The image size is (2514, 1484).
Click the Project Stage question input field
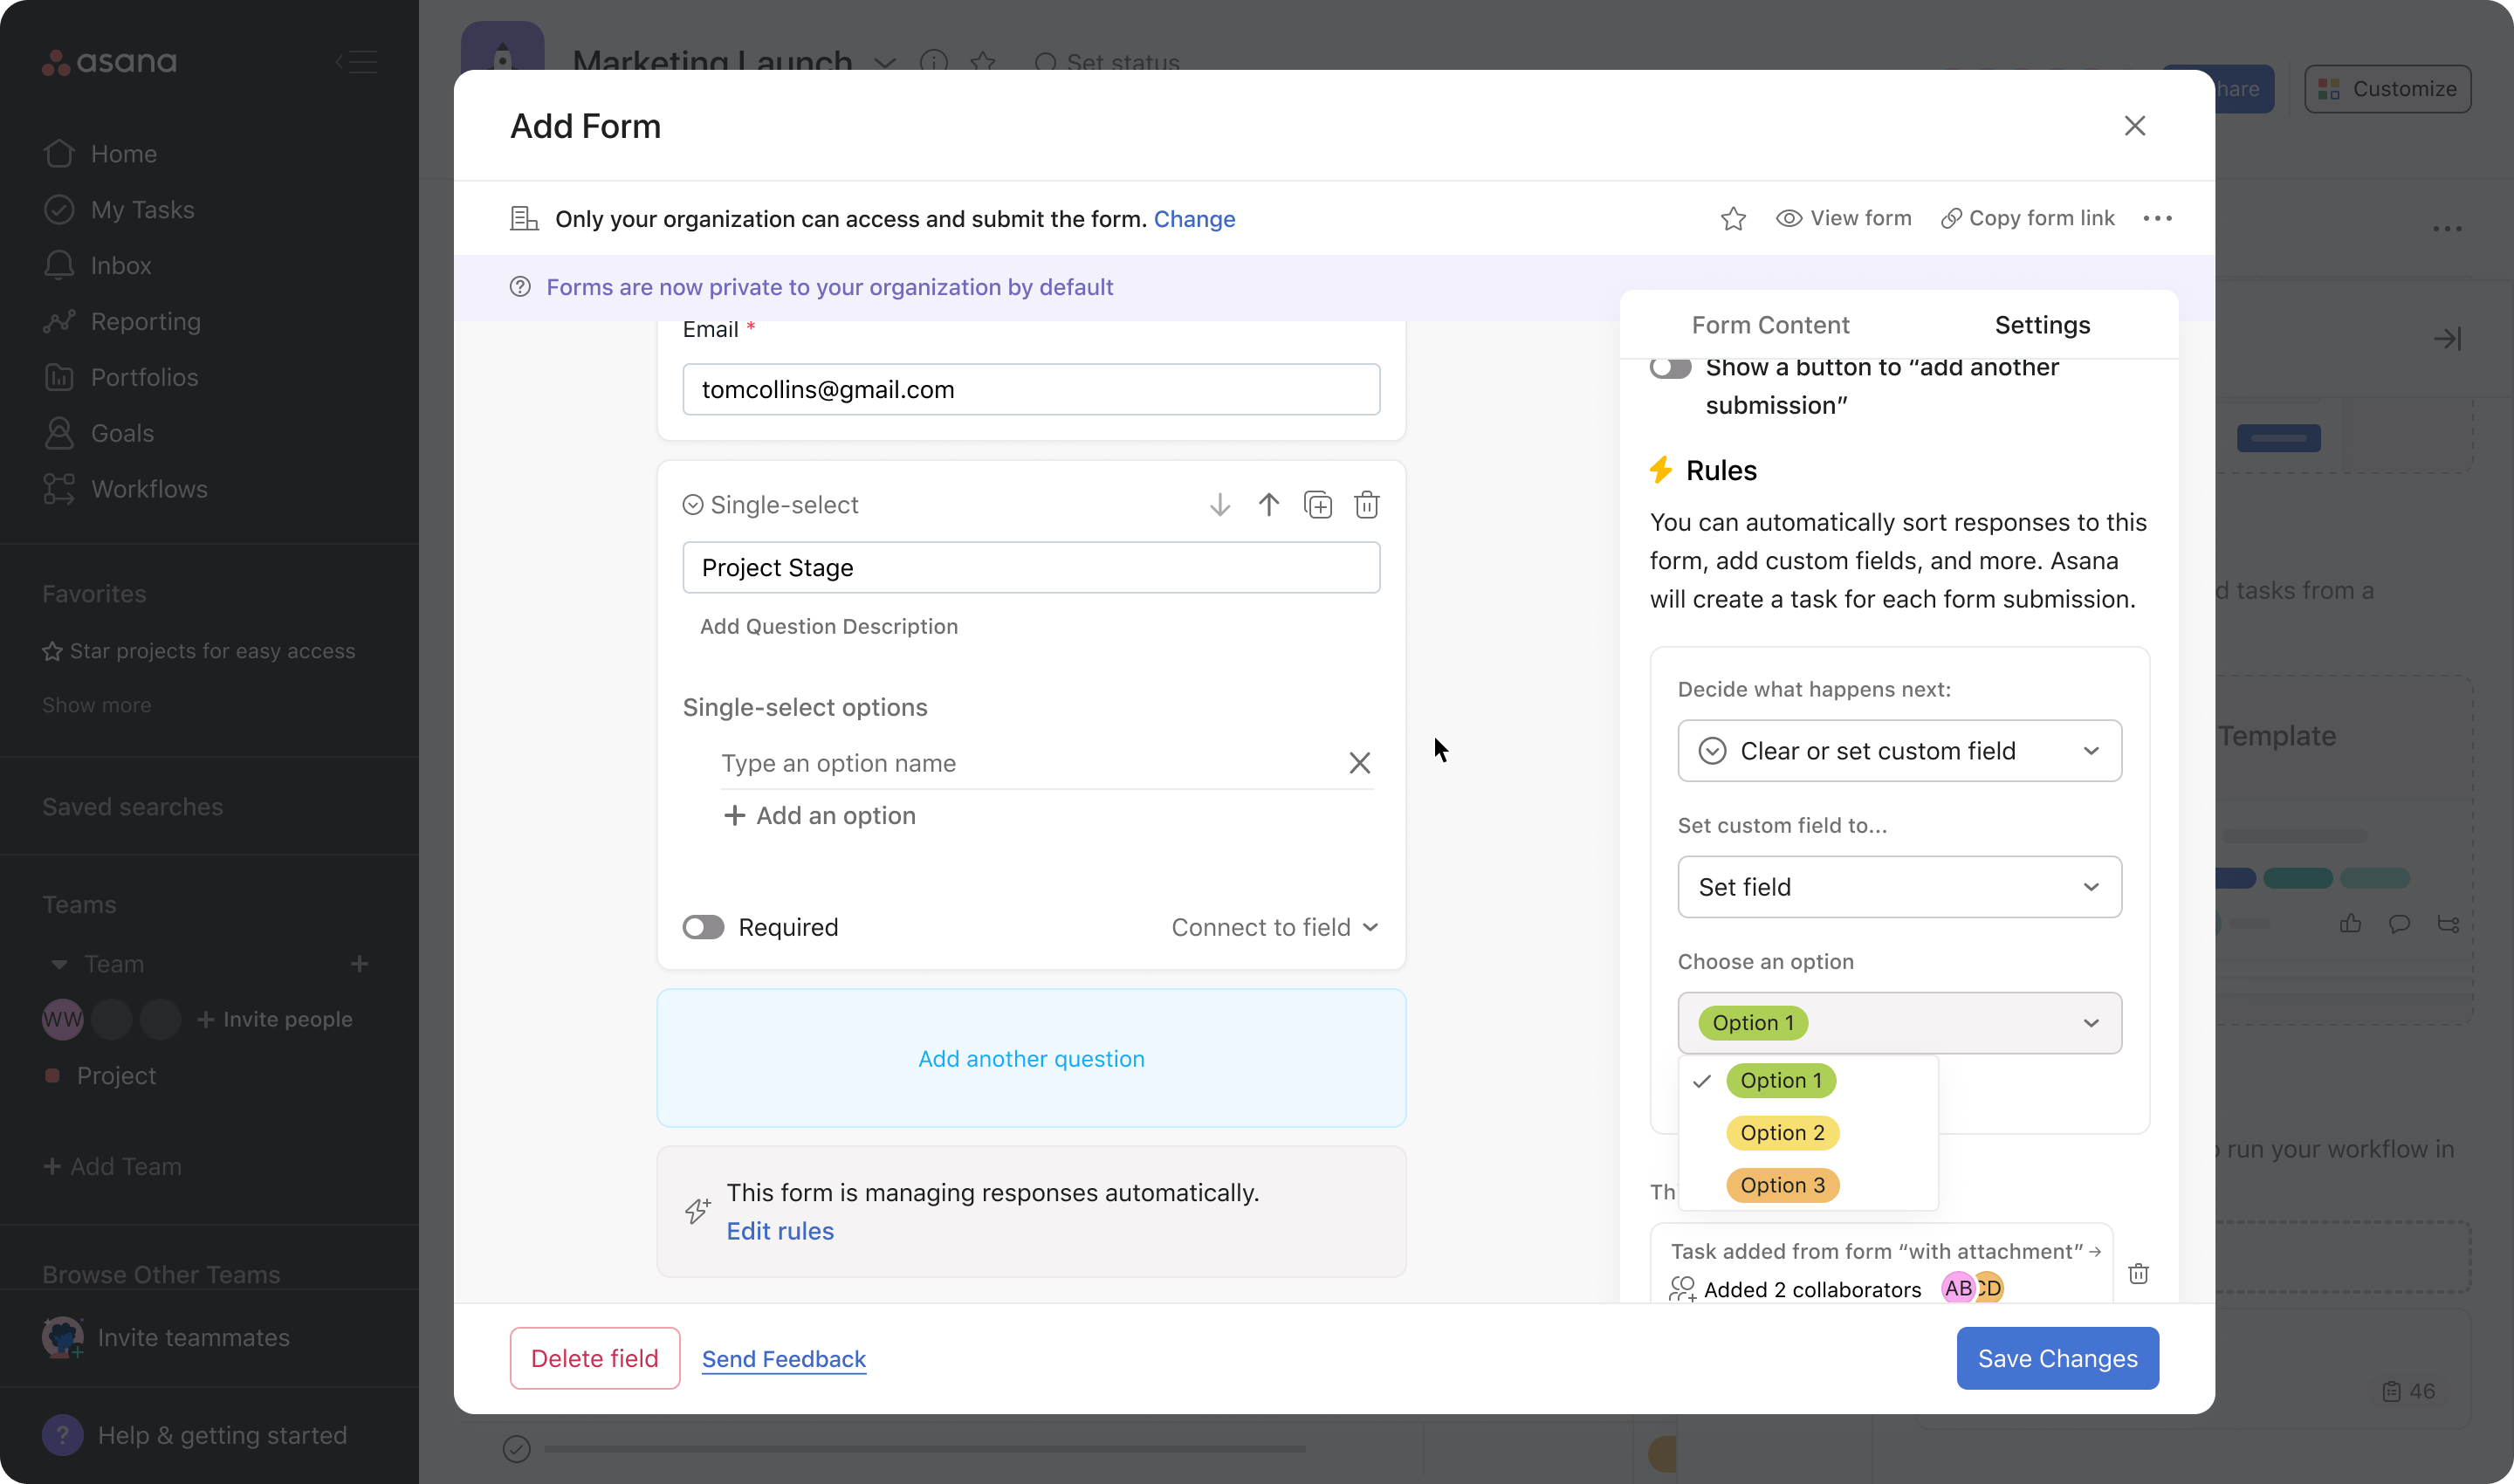1030,566
